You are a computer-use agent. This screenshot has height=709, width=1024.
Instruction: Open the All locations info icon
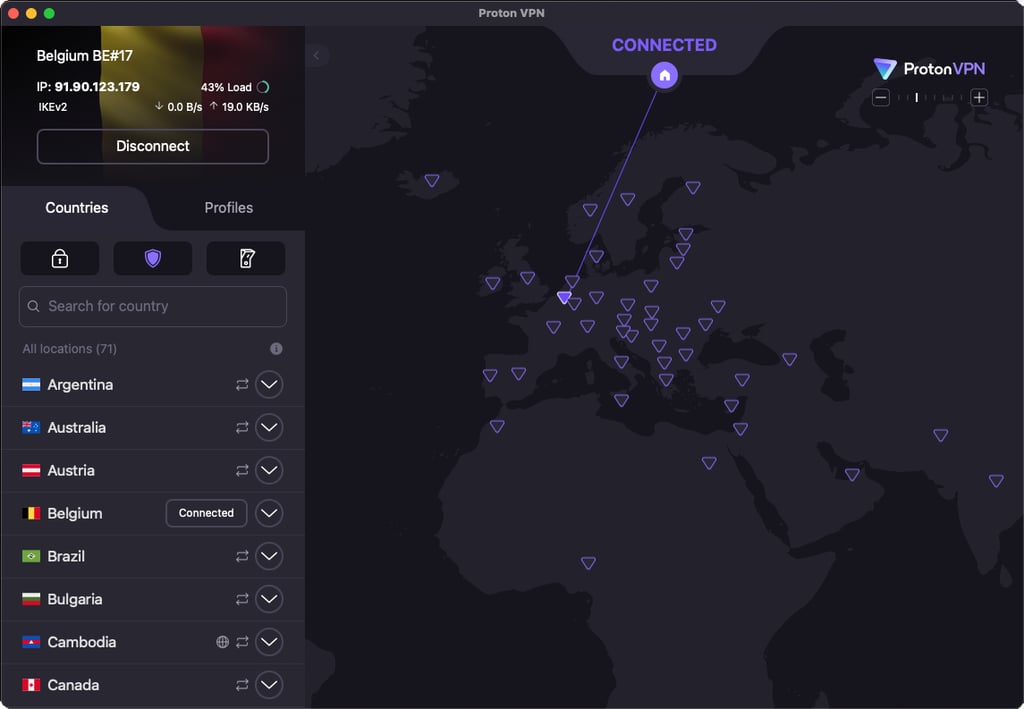(276, 349)
